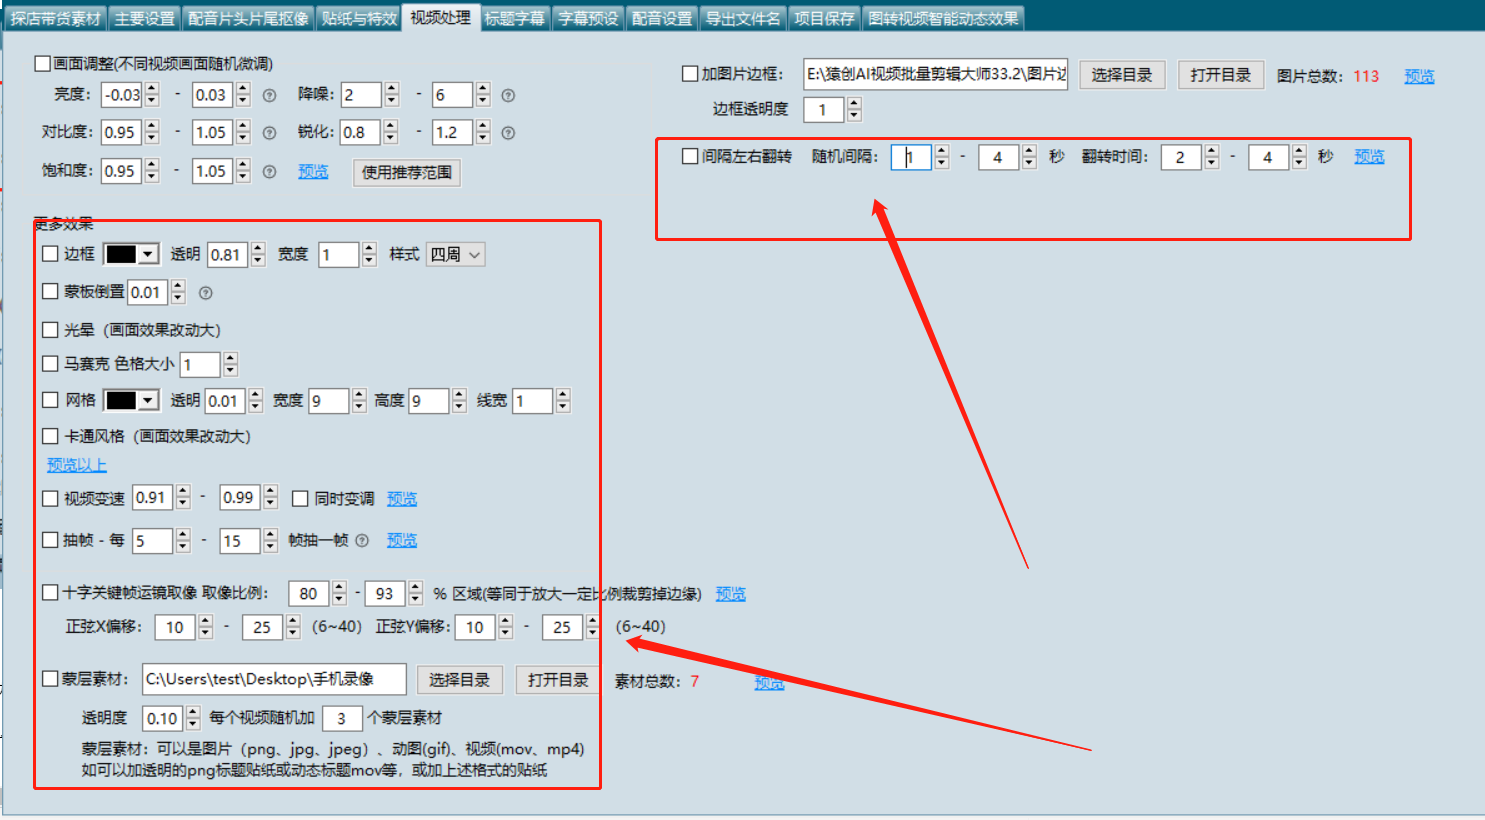Toggle 视频变速 checkbox
The image size is (1485, 820).
point(50,498)
